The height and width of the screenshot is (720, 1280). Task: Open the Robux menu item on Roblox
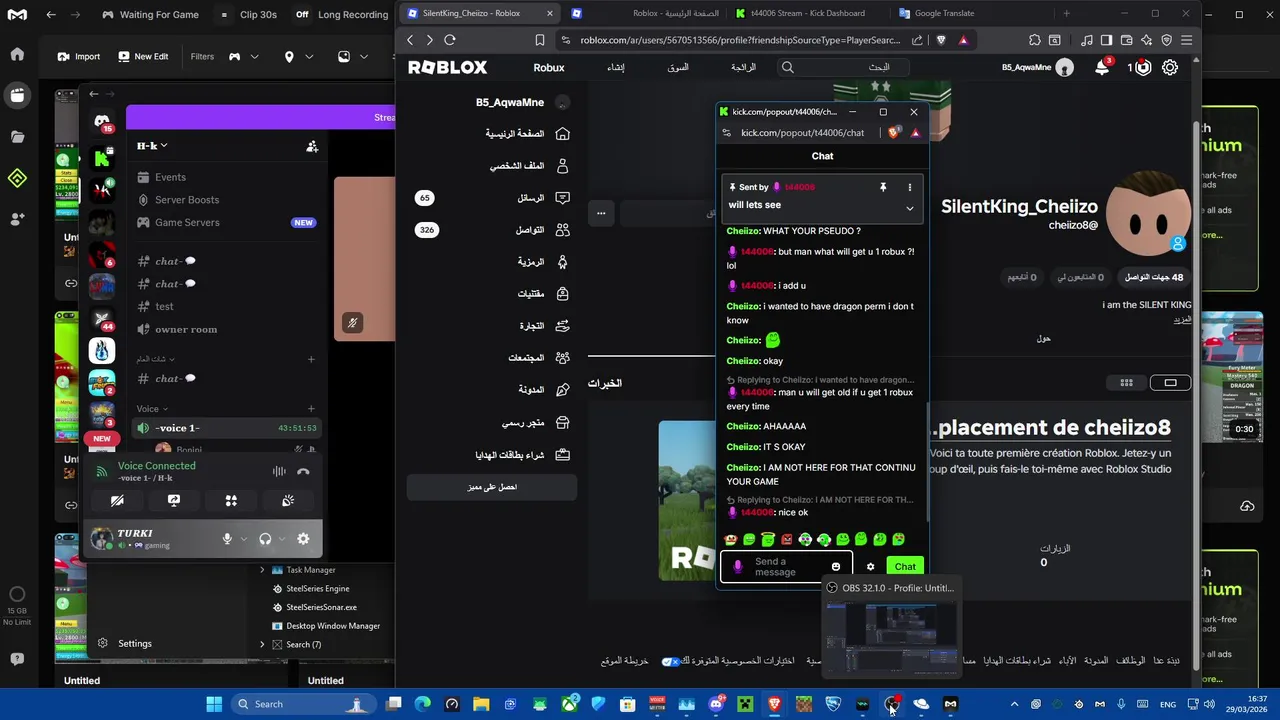[x=548, y=67]
